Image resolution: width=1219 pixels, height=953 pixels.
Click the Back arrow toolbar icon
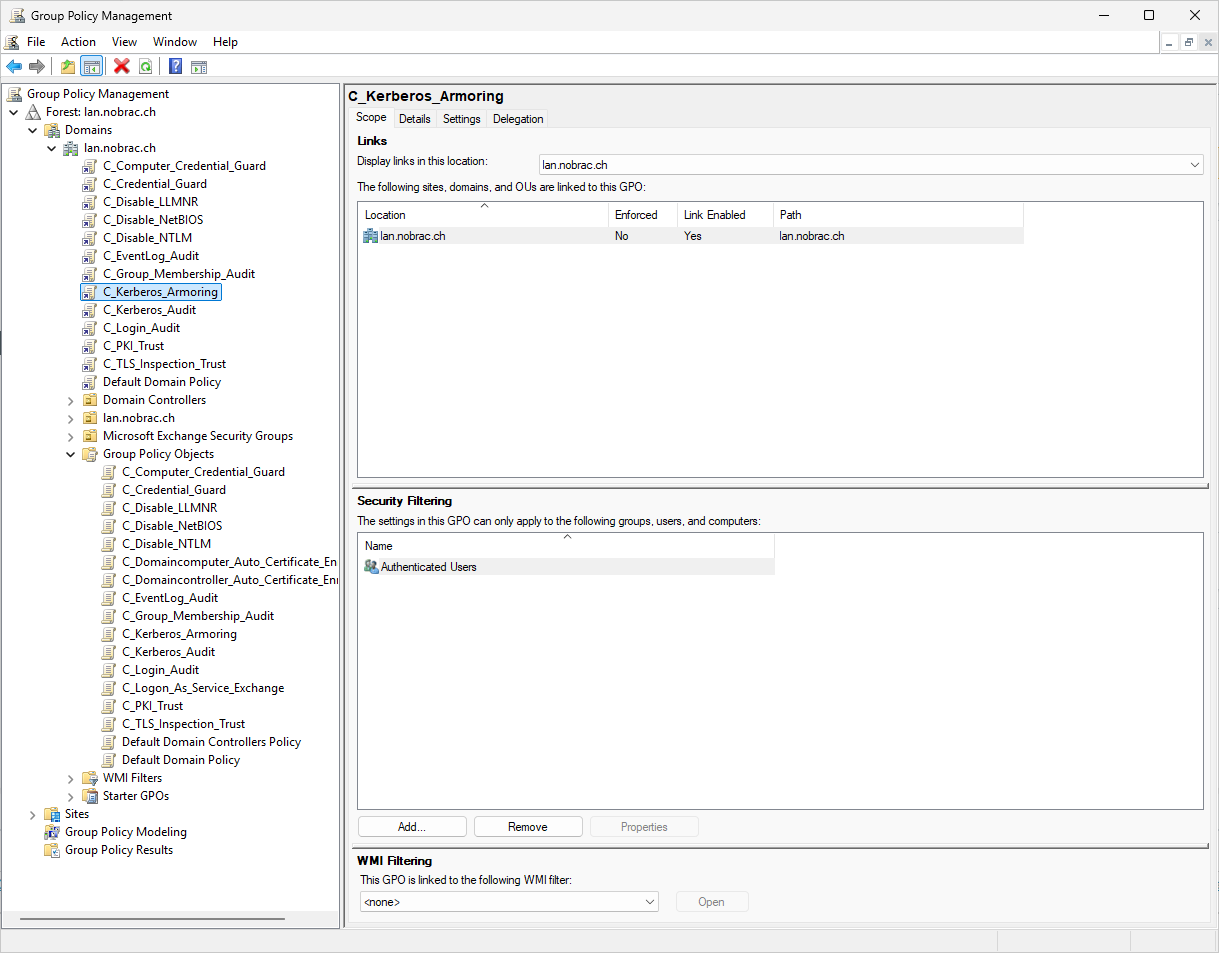tap(14, 67)
